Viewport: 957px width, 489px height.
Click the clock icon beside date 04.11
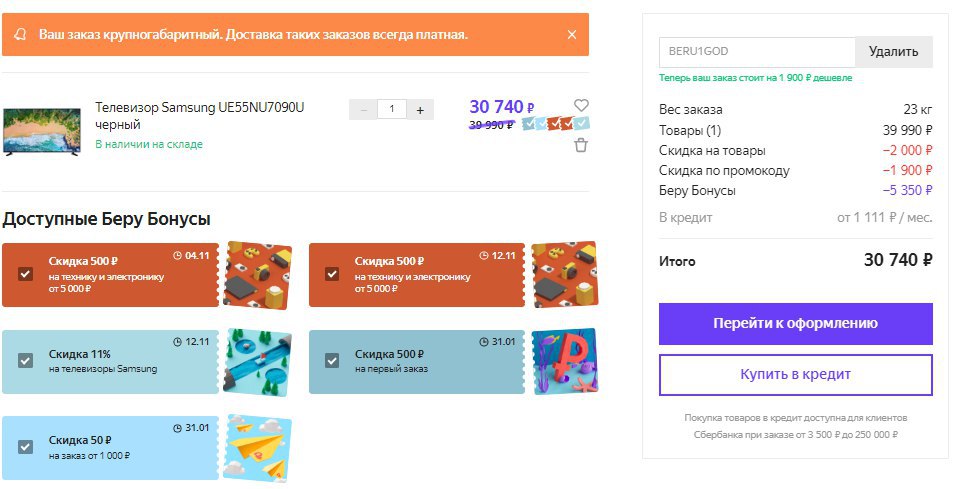pos(178,256)
